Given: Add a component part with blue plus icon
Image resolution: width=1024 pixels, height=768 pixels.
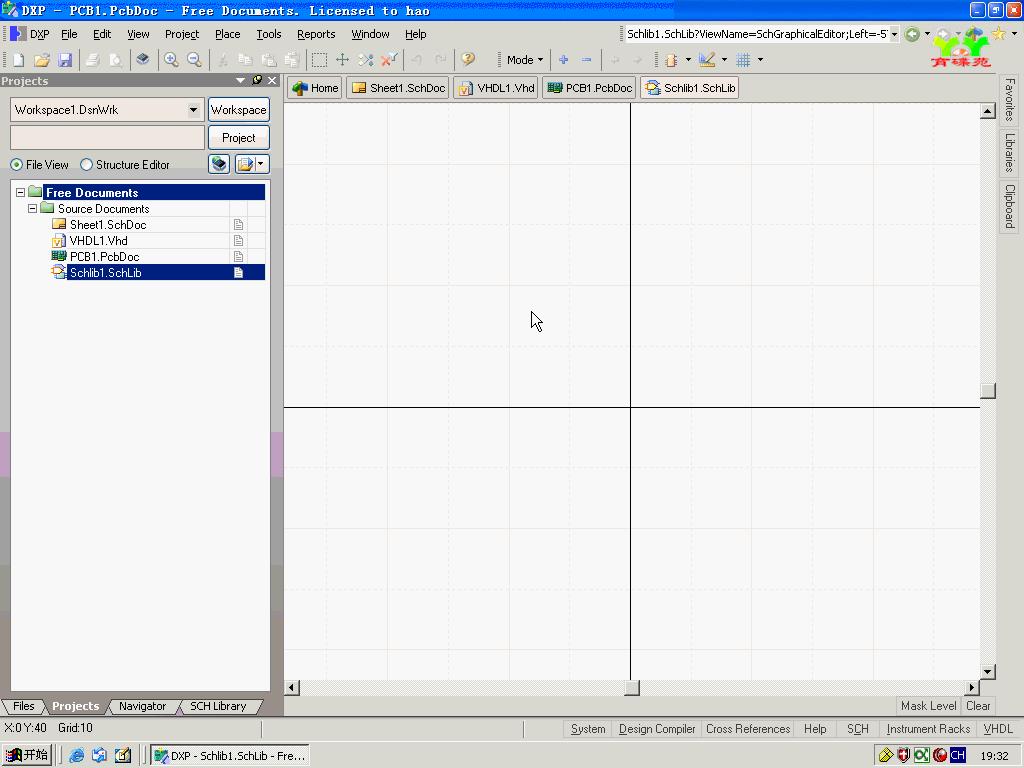Looking at the screenshot, I should [564, 60].
